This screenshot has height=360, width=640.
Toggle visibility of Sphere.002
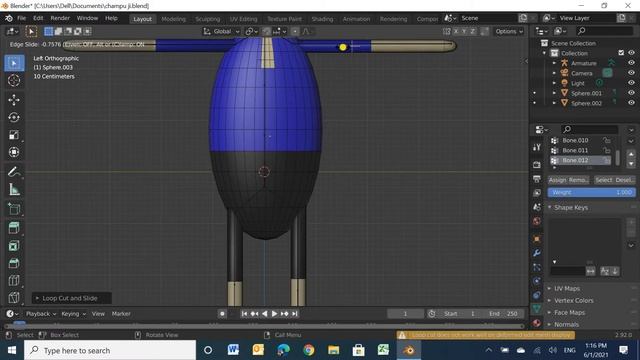click(631, 103)
